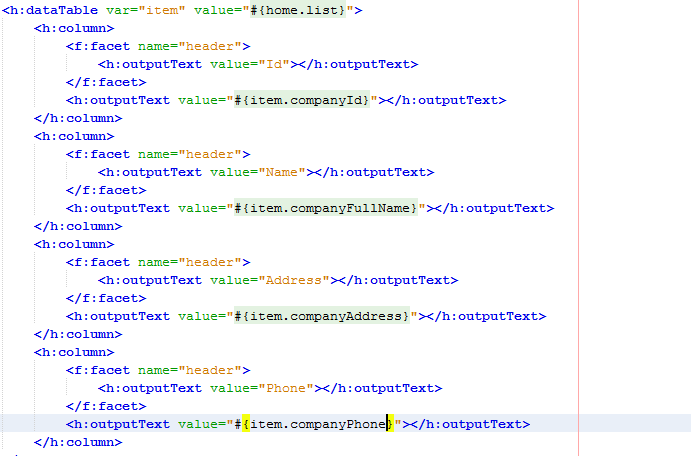Click the #{item.companyId} expression

(x=302, y=100)
